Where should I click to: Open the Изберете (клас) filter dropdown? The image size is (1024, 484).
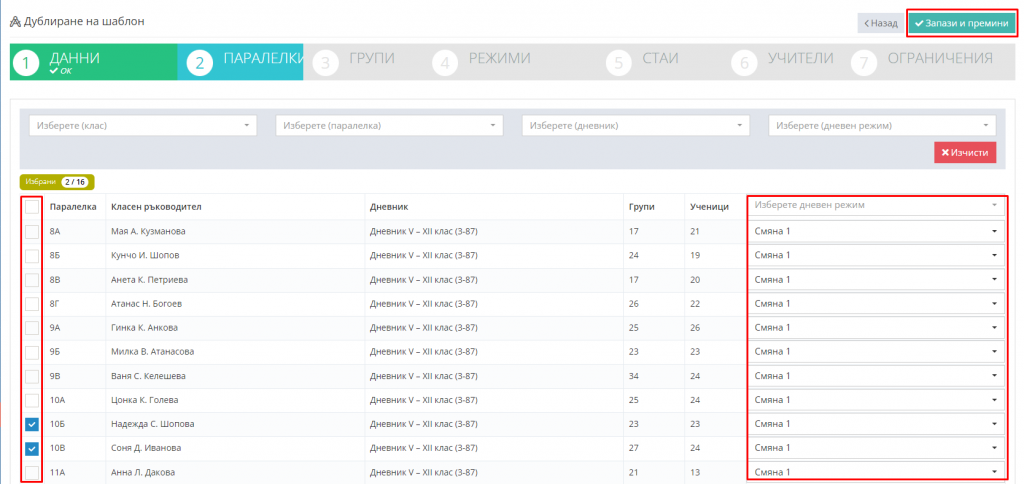143,125
